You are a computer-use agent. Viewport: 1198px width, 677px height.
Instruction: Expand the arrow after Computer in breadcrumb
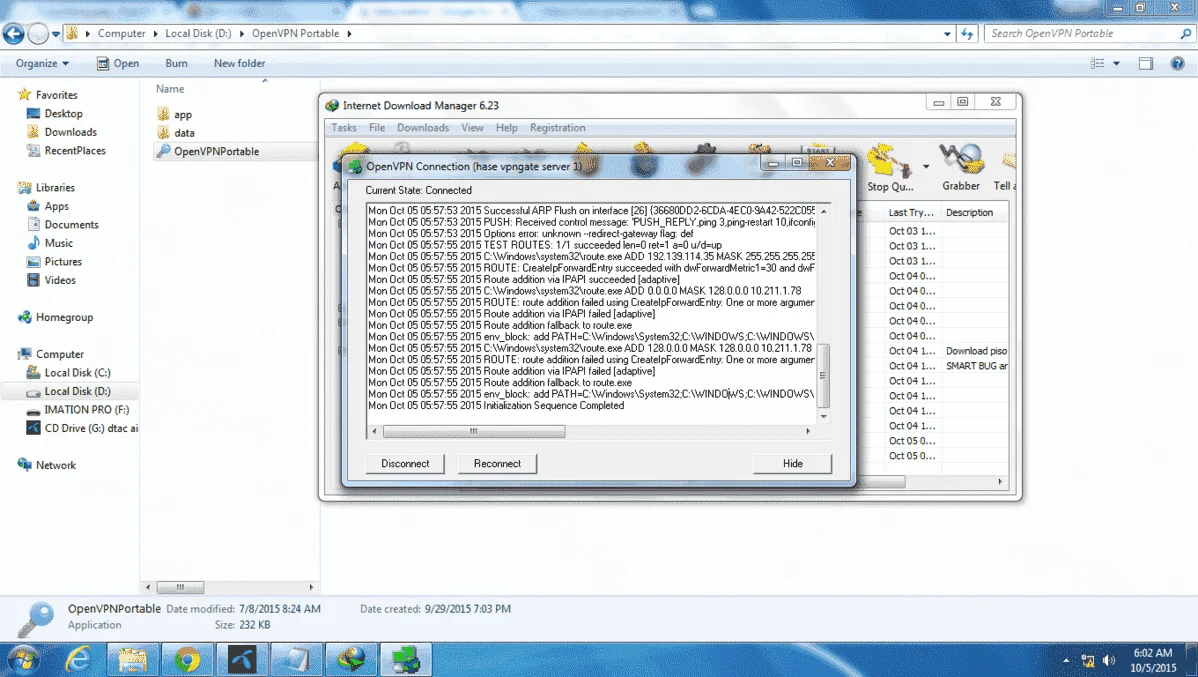156,34
